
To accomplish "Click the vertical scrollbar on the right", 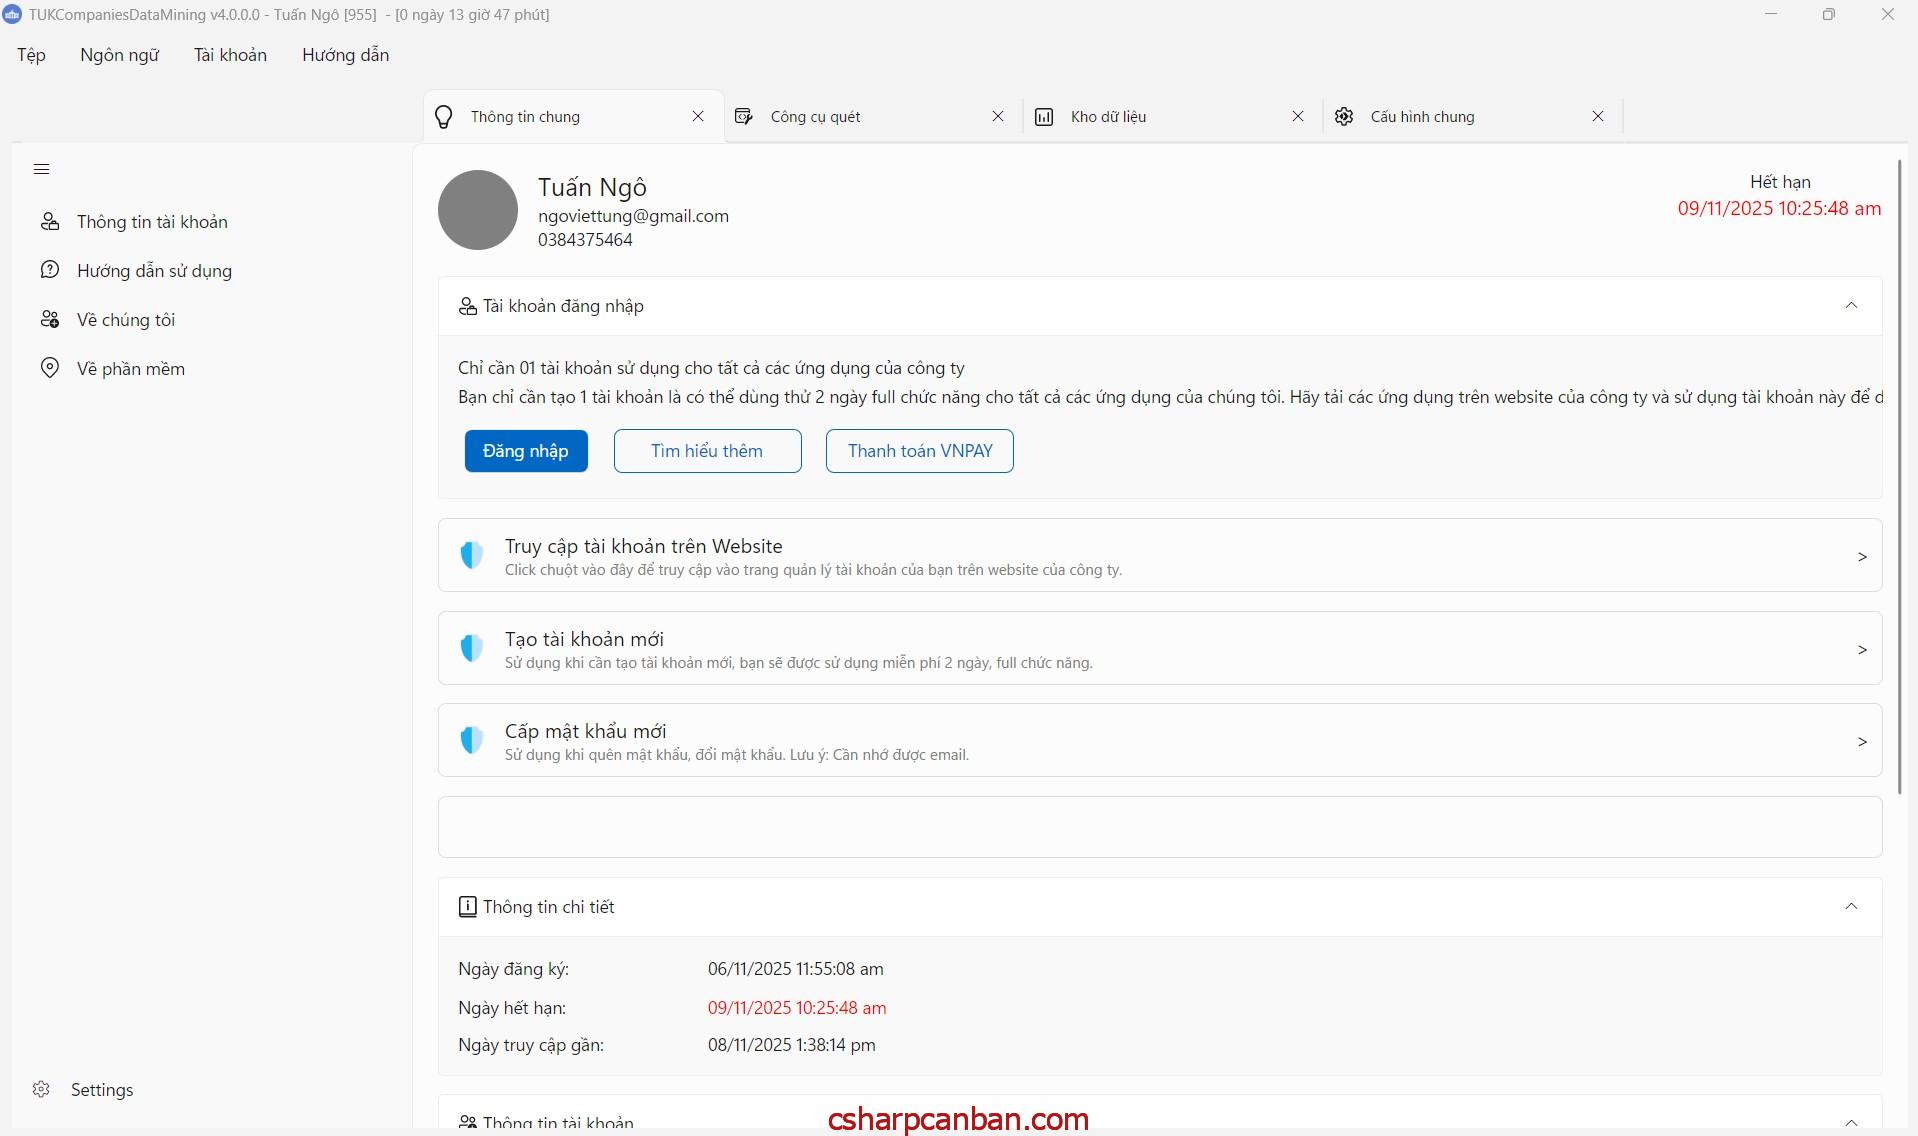I will pyautogui.click(x=1899, y=477).
